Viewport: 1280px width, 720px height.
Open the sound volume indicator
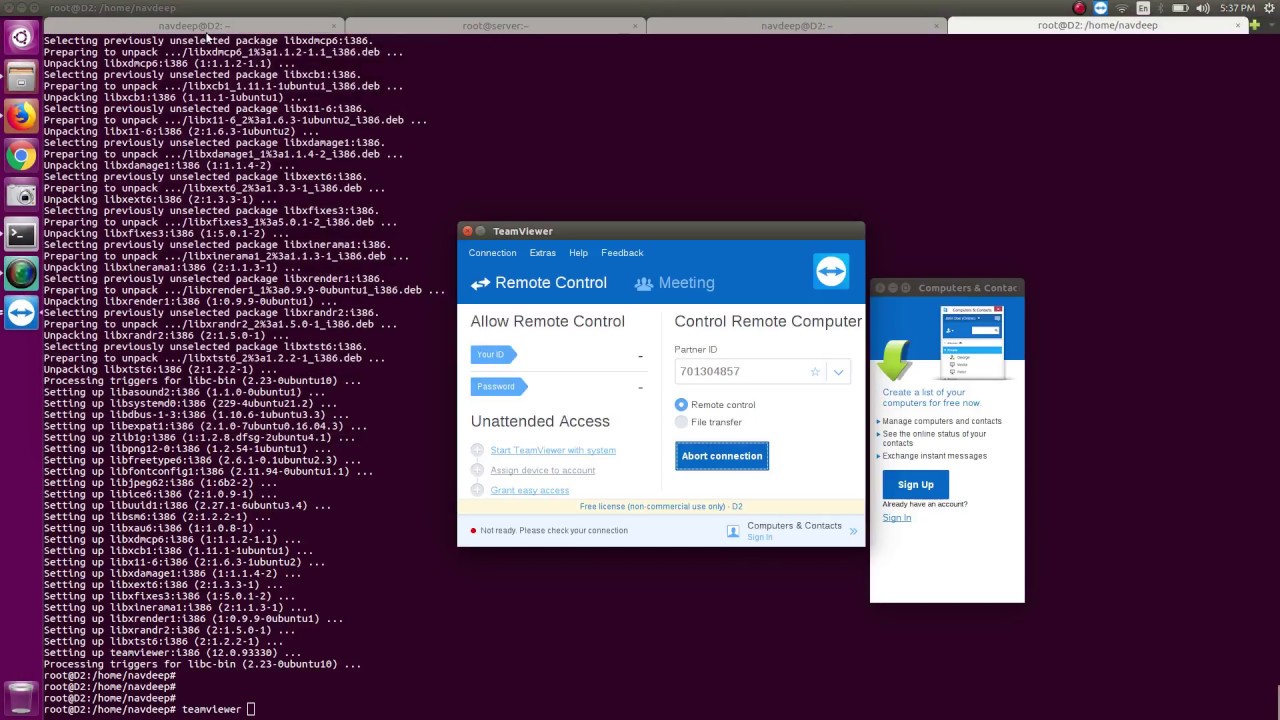click(x=1203, y=8)
